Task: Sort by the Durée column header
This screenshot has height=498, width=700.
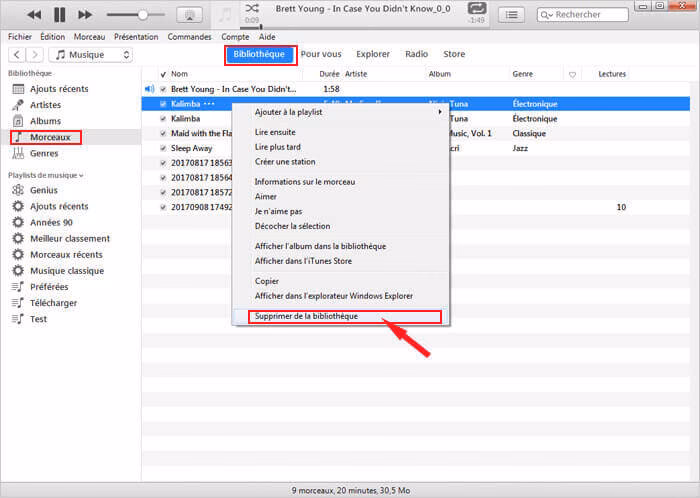Action: (x=329, y=74)
